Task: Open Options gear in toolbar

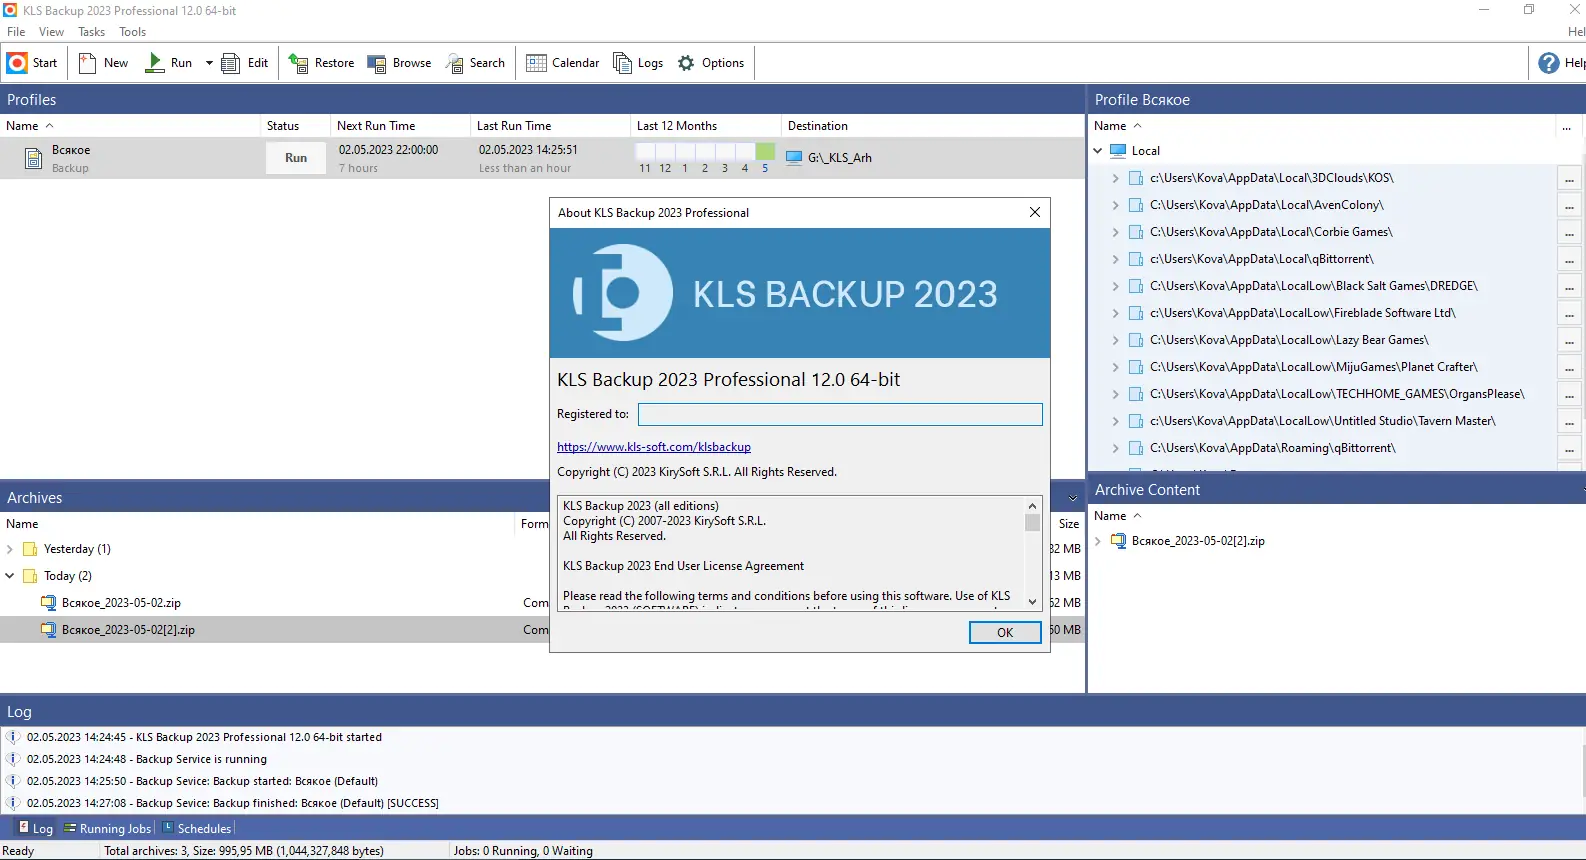Action: click(686, 63)
